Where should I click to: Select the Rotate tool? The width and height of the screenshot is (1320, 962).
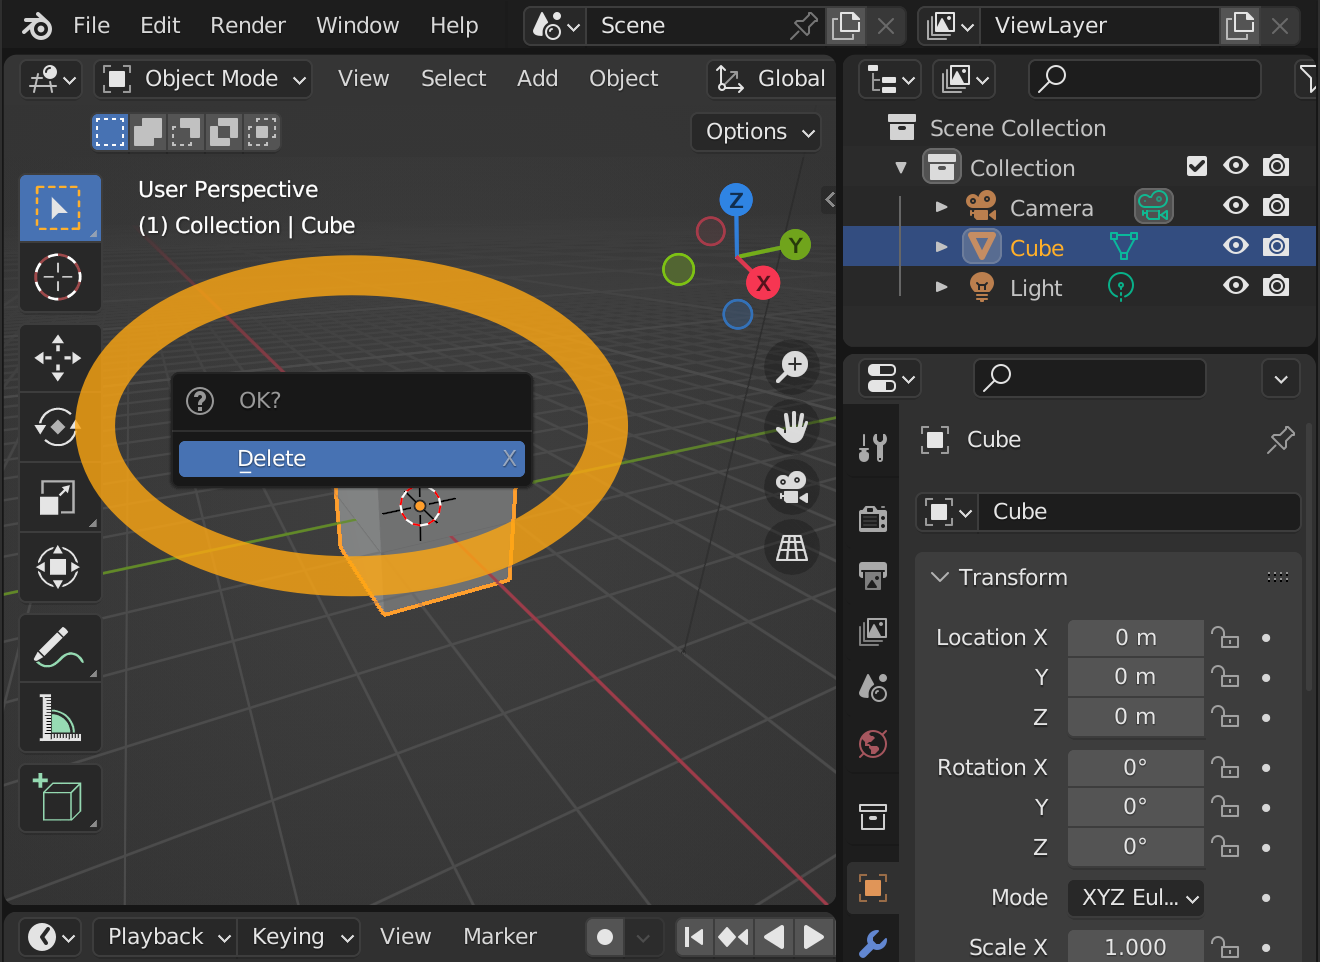pos(60,427)
